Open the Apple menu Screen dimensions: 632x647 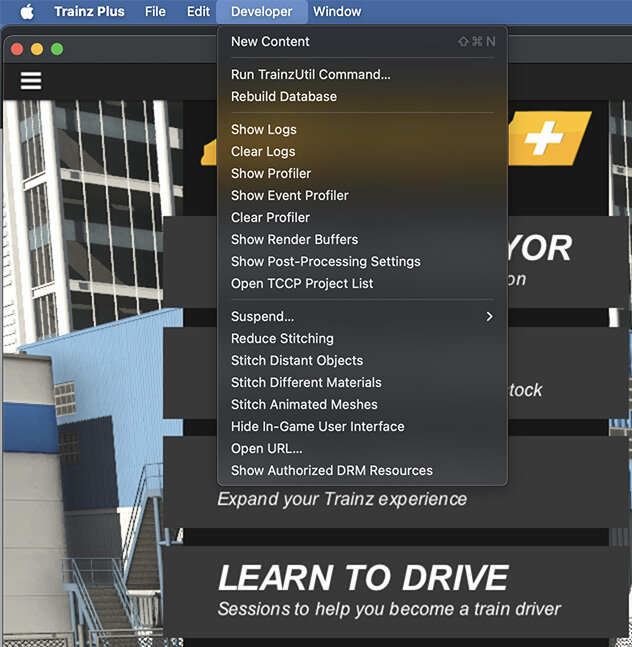point(27,12)
